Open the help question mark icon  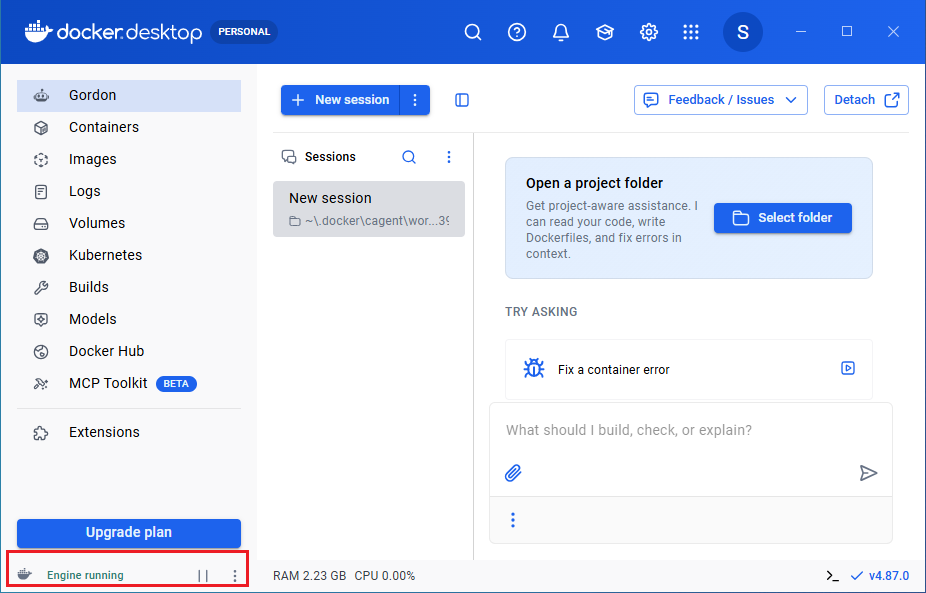click(x=517, y=32)
